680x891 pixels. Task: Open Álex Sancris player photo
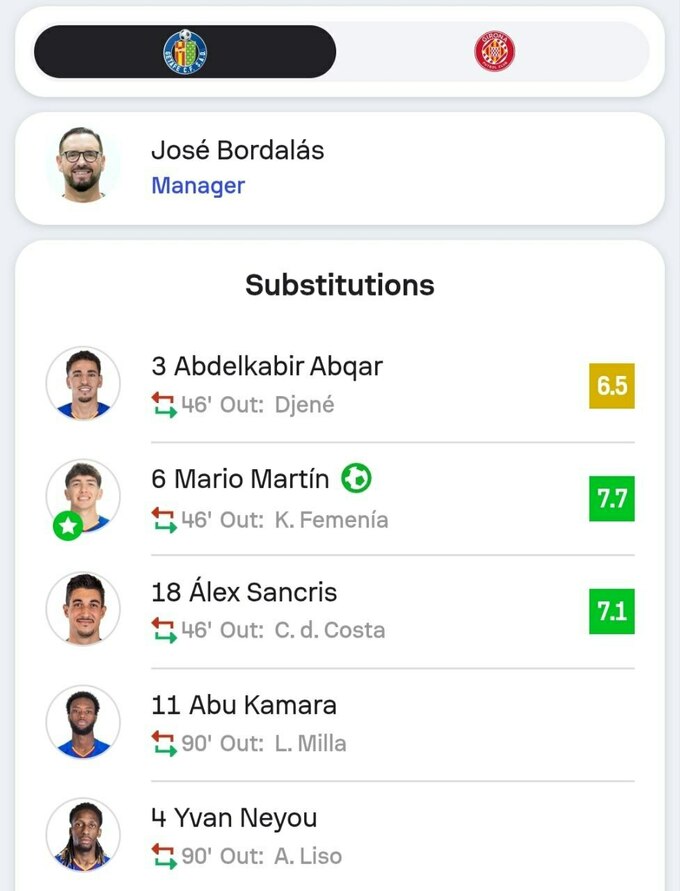[x=83, y=609]
